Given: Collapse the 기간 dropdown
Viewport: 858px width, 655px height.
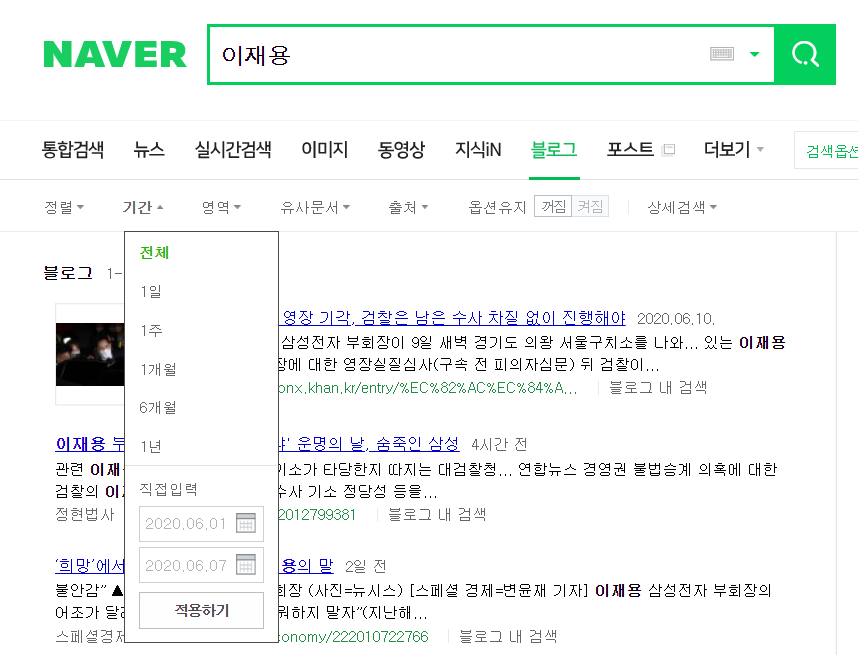Looking at the screenshot, I should [142, 207].
